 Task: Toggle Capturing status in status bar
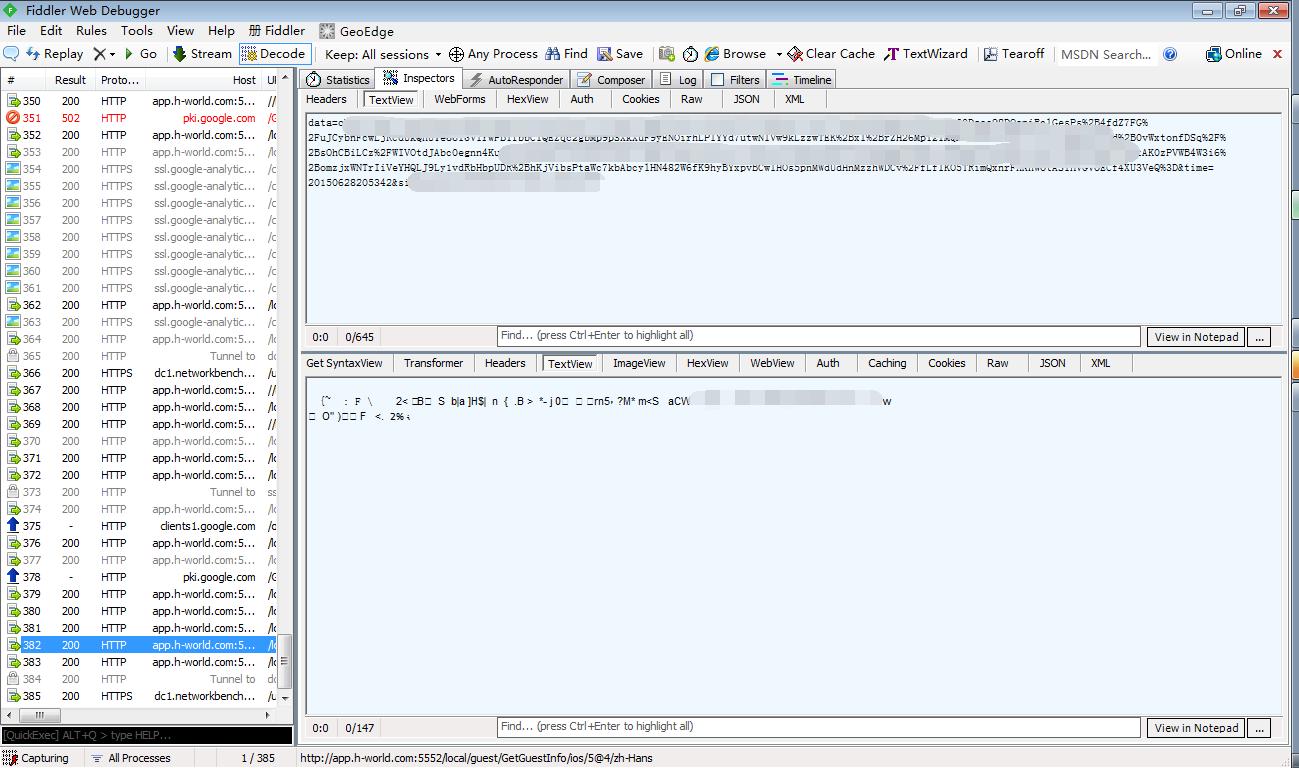click(x=37, y=758)
